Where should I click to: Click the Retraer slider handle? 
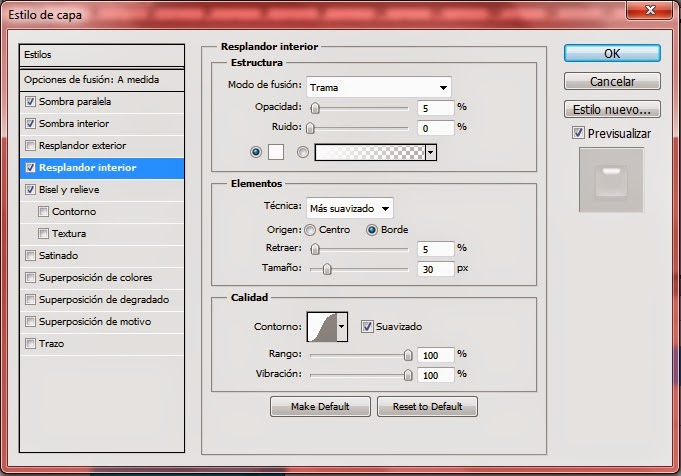tap(315, 249)
